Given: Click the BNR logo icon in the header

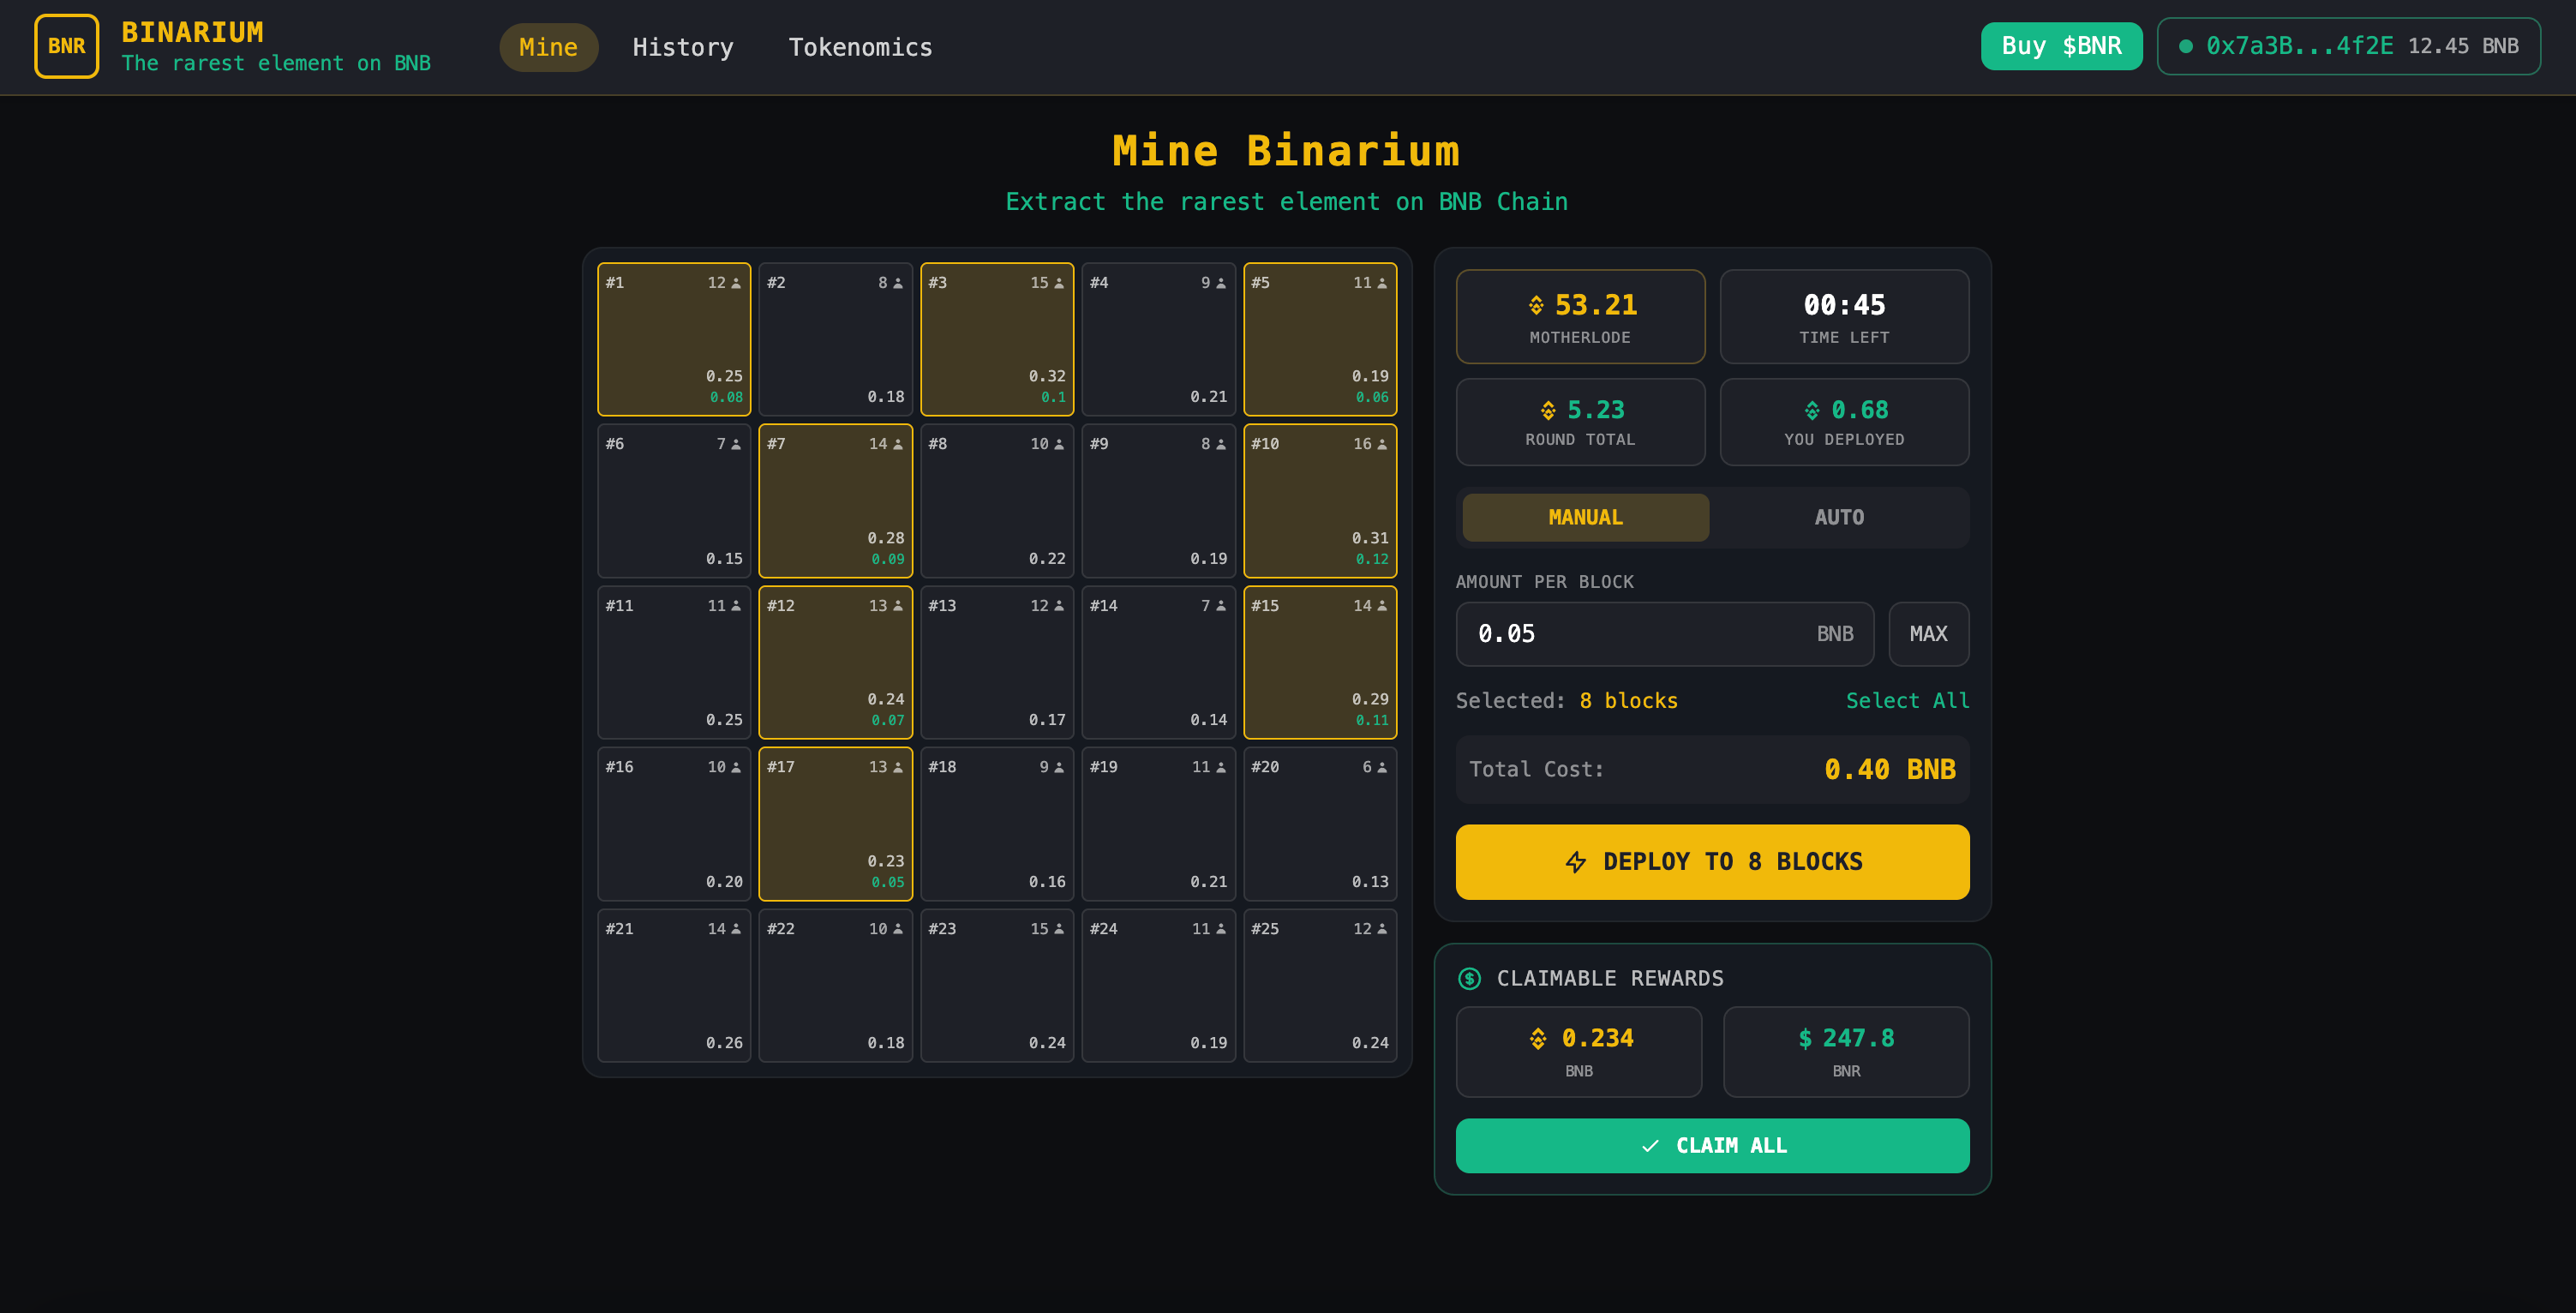Looking at the screenshot, I should coord(66,46).
